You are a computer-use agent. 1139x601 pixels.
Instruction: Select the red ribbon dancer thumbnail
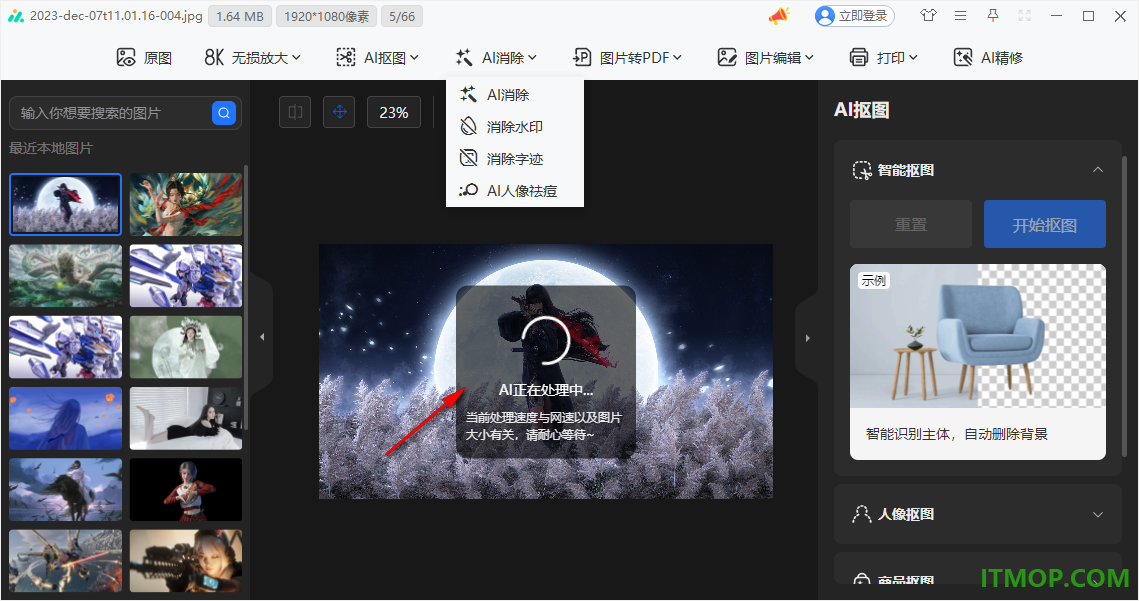point(186,204)
